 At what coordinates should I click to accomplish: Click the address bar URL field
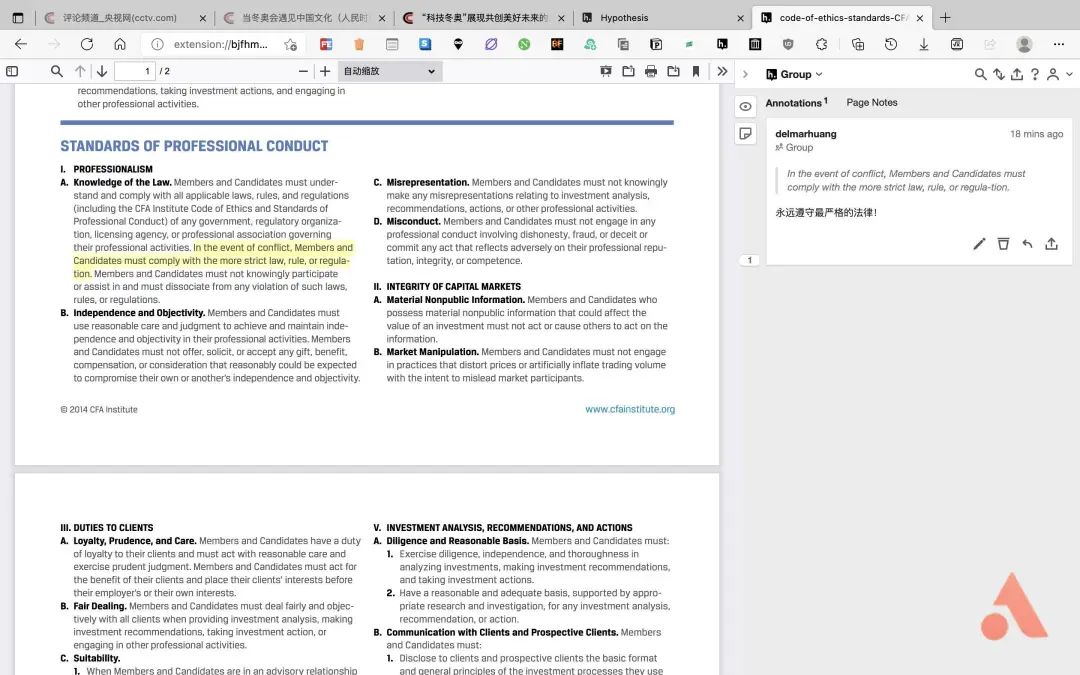point(220,44)
